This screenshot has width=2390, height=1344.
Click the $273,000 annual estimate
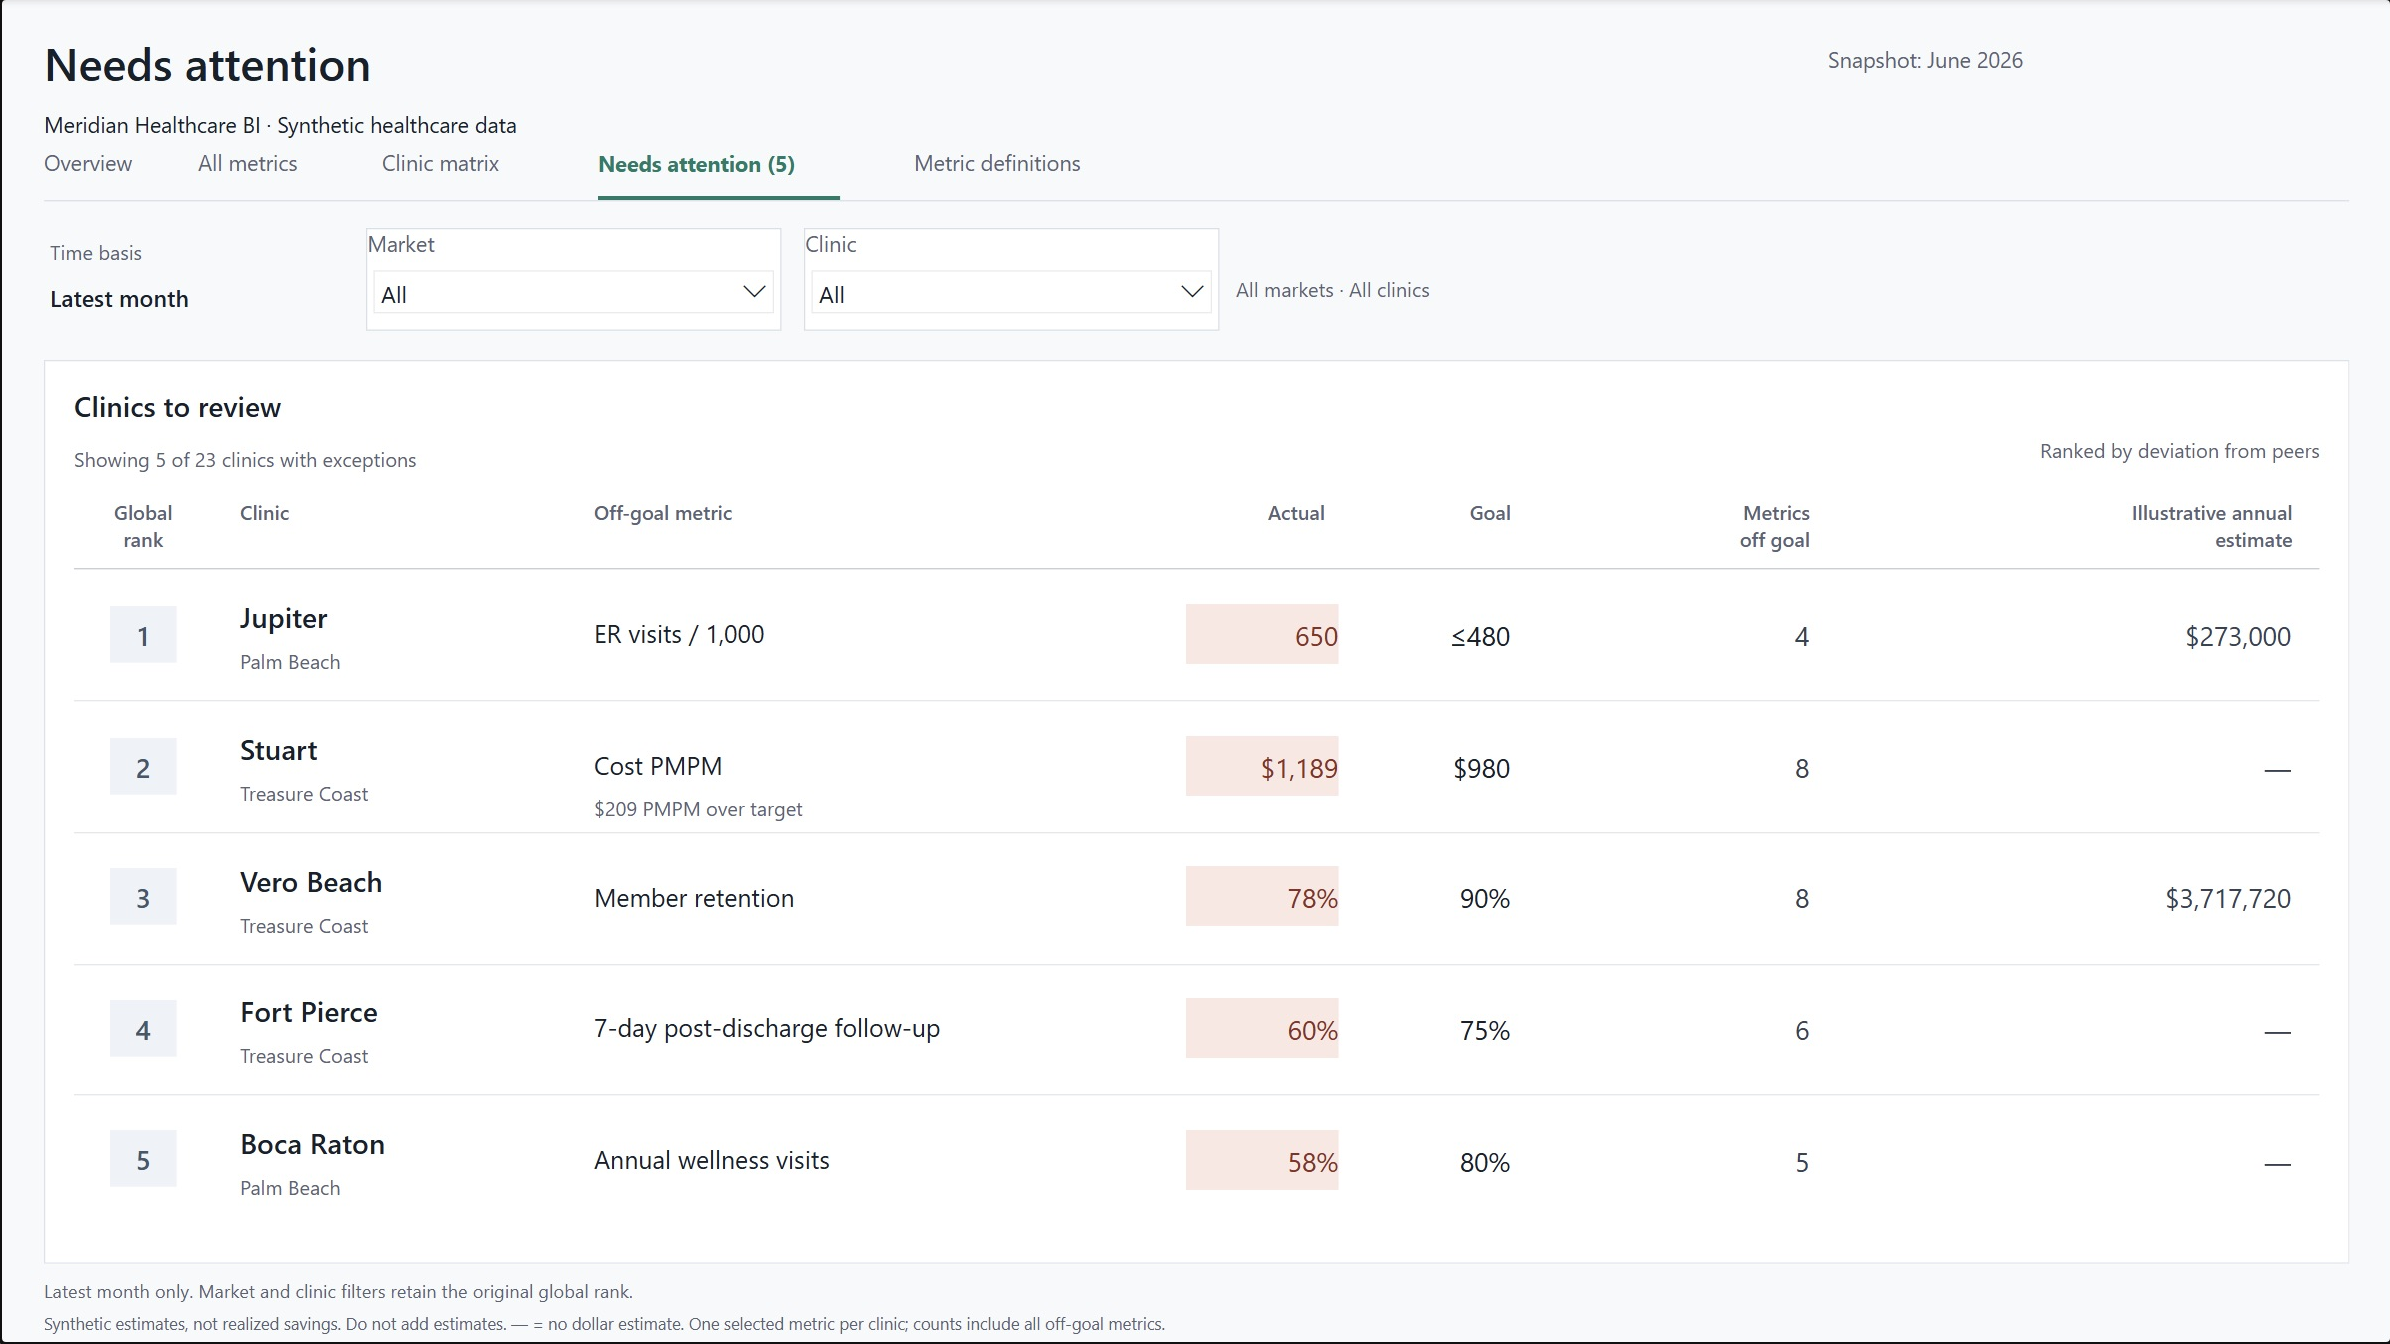point(2238,637)
